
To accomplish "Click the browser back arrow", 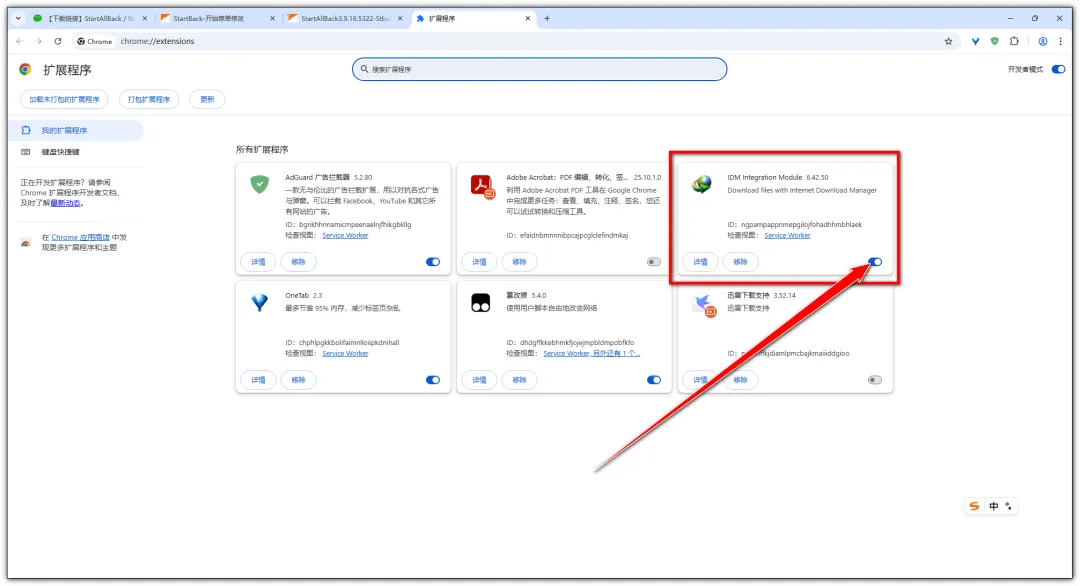I will pos(19,41).
